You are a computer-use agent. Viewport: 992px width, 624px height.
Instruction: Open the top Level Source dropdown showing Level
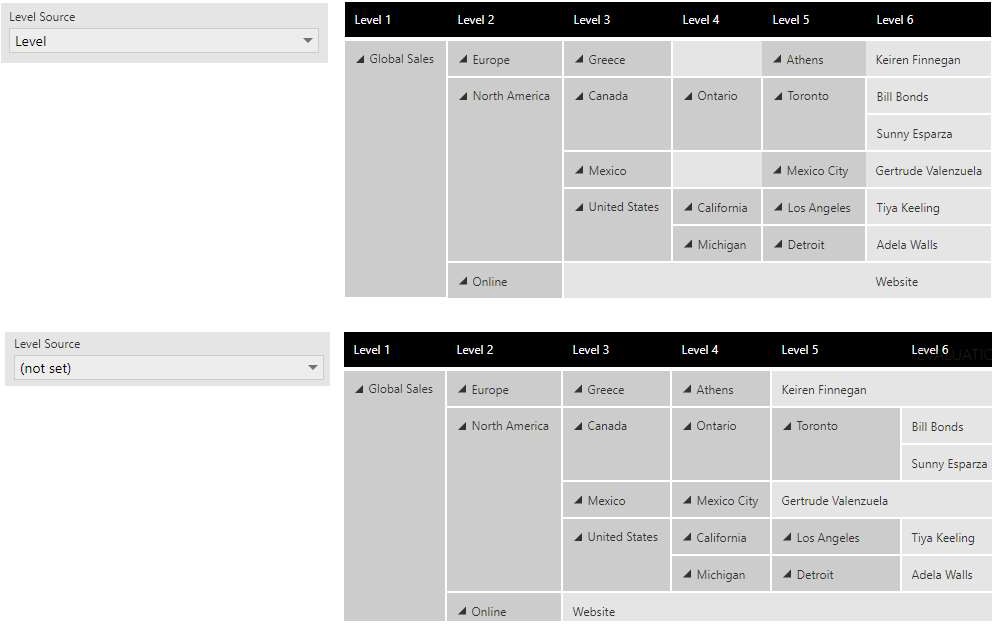coord(308,39)
